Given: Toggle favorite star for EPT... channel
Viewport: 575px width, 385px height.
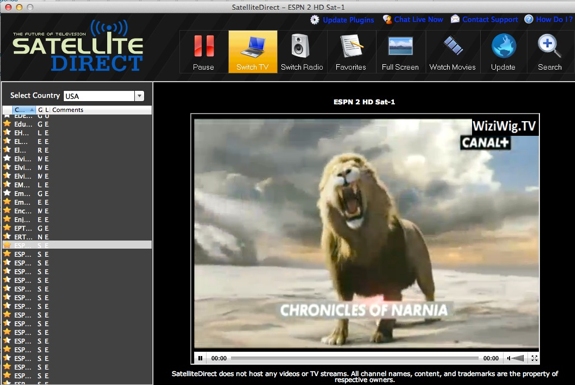Looking at the screenshot, I should [7, 228].
